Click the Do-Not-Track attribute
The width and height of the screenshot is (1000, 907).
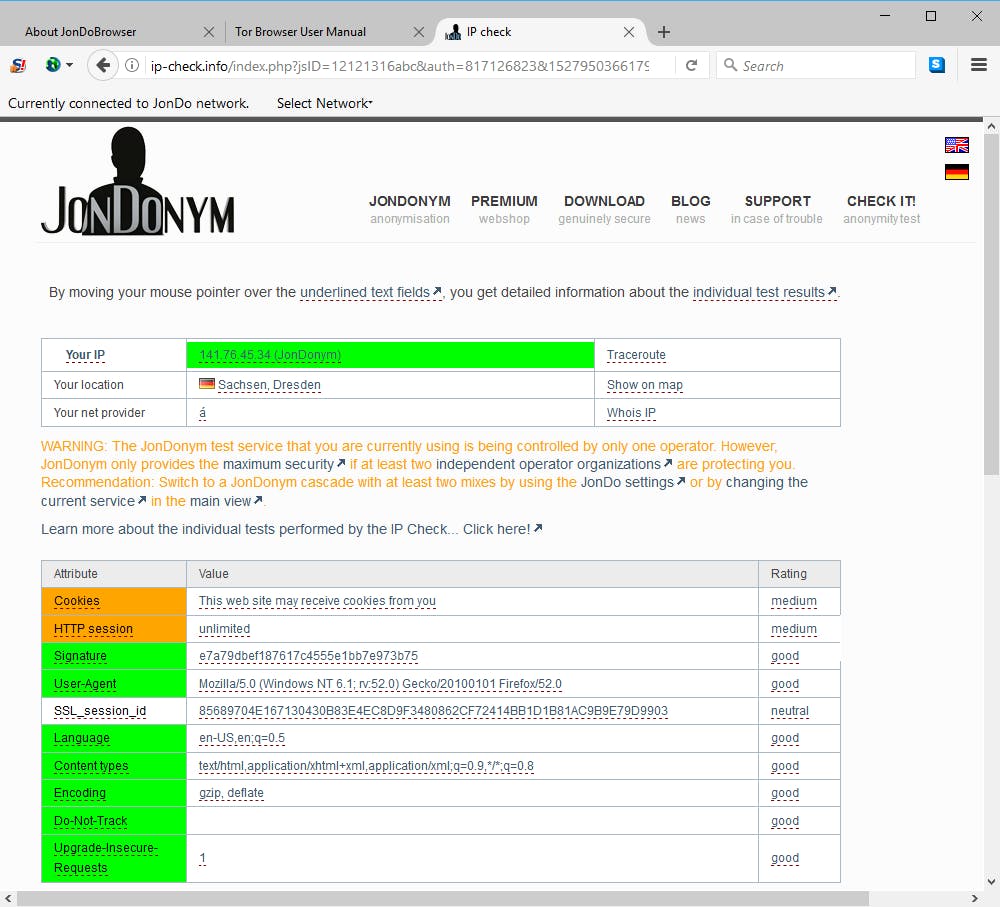(114, 821)
